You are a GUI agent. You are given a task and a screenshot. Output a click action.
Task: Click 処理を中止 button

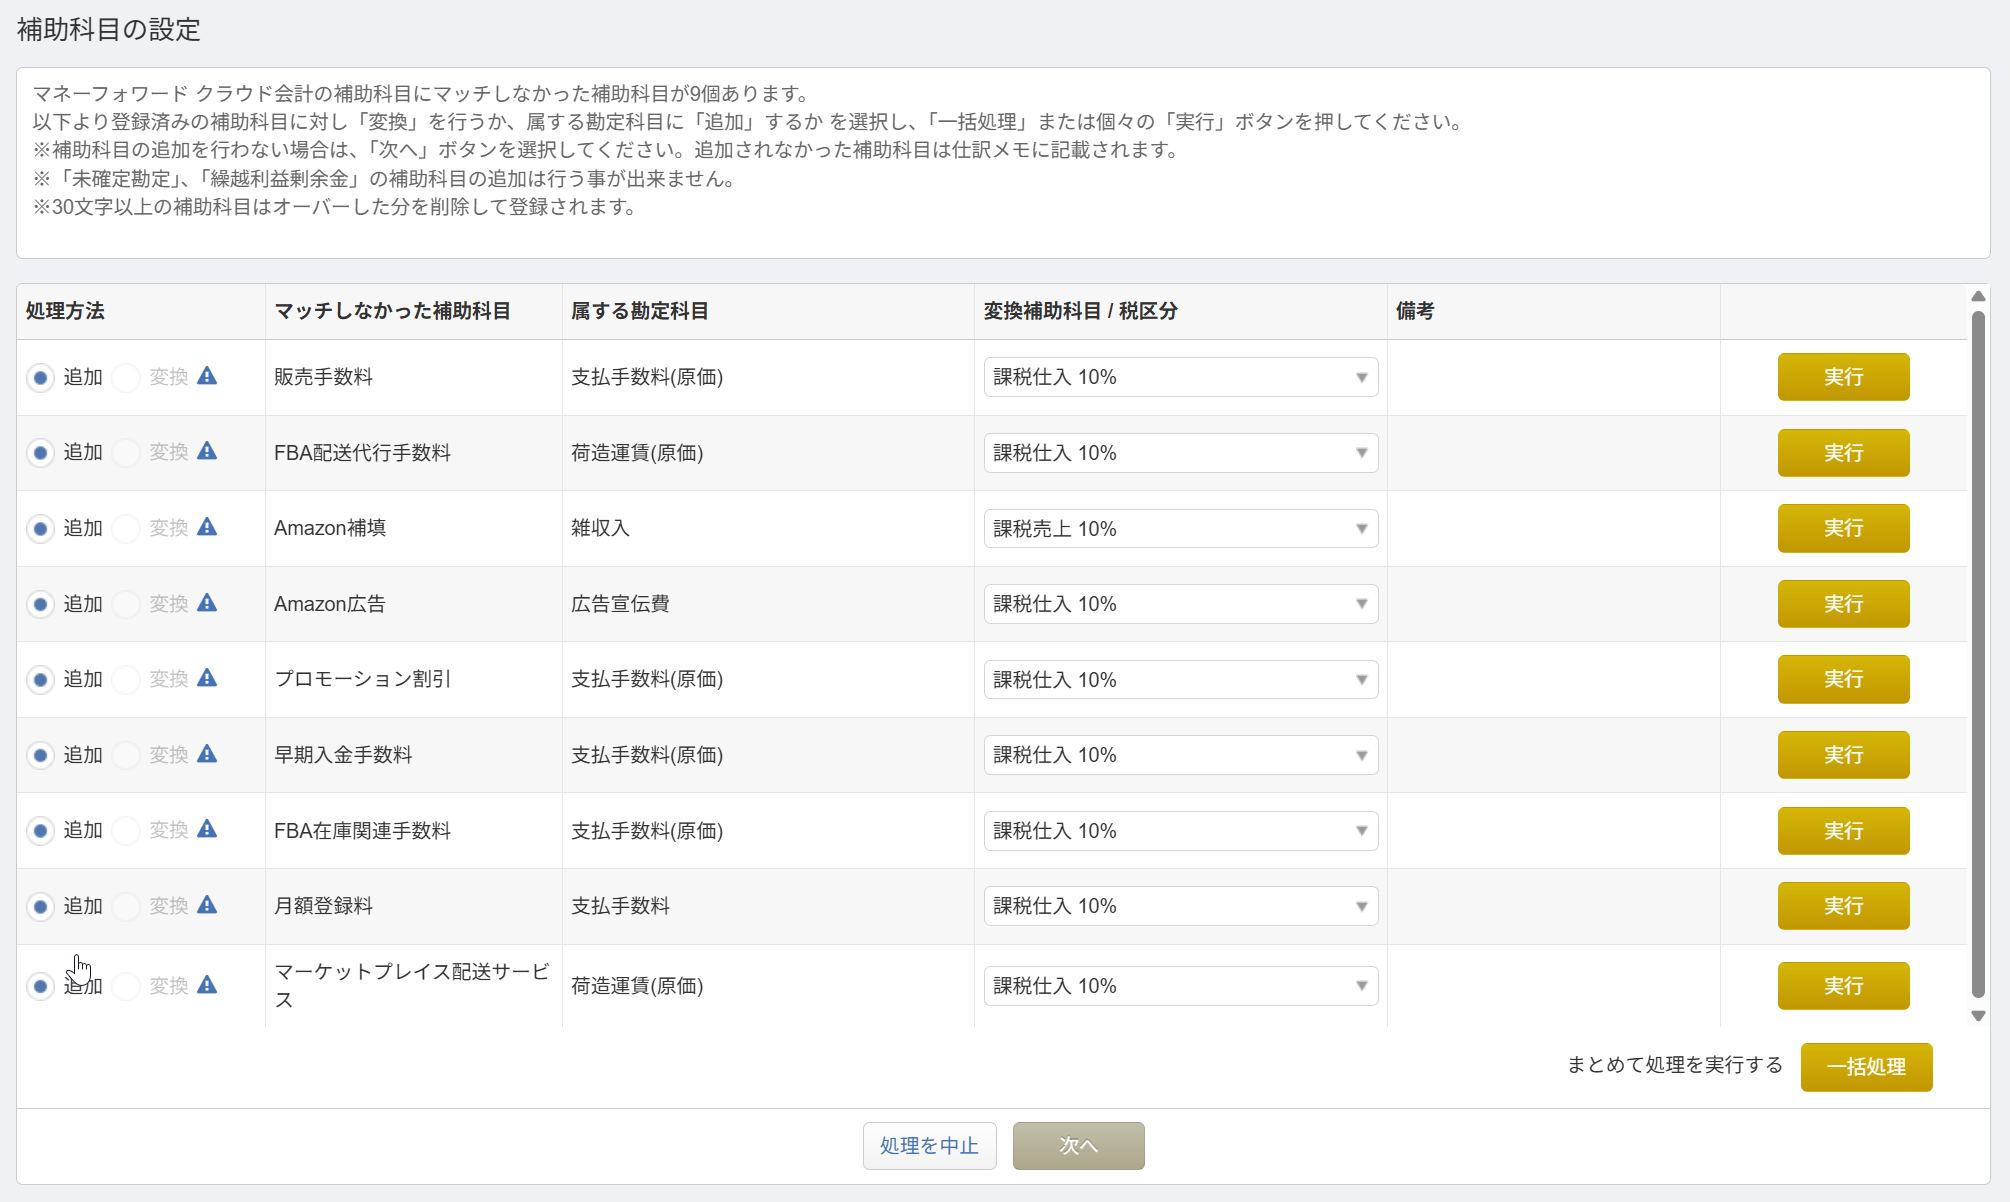coord(929,1146)
